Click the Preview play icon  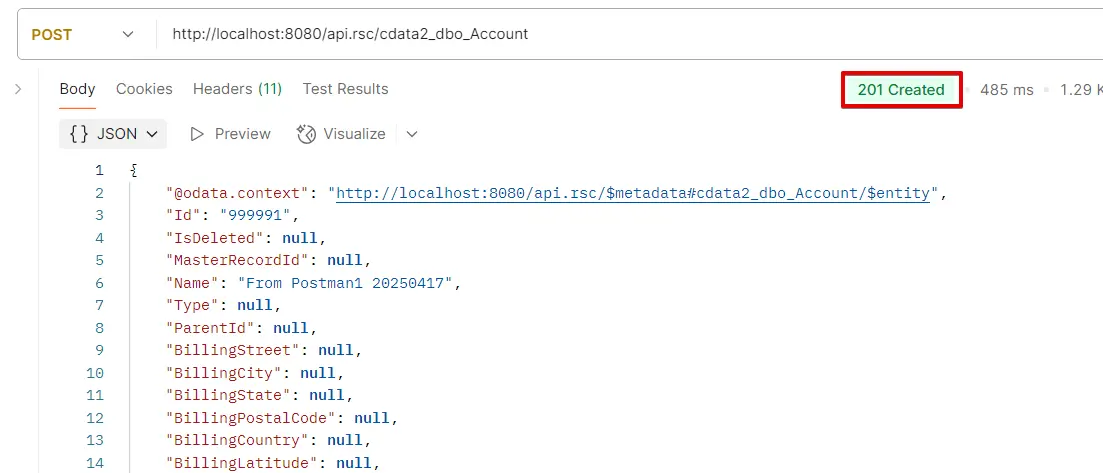click(197, 134)
